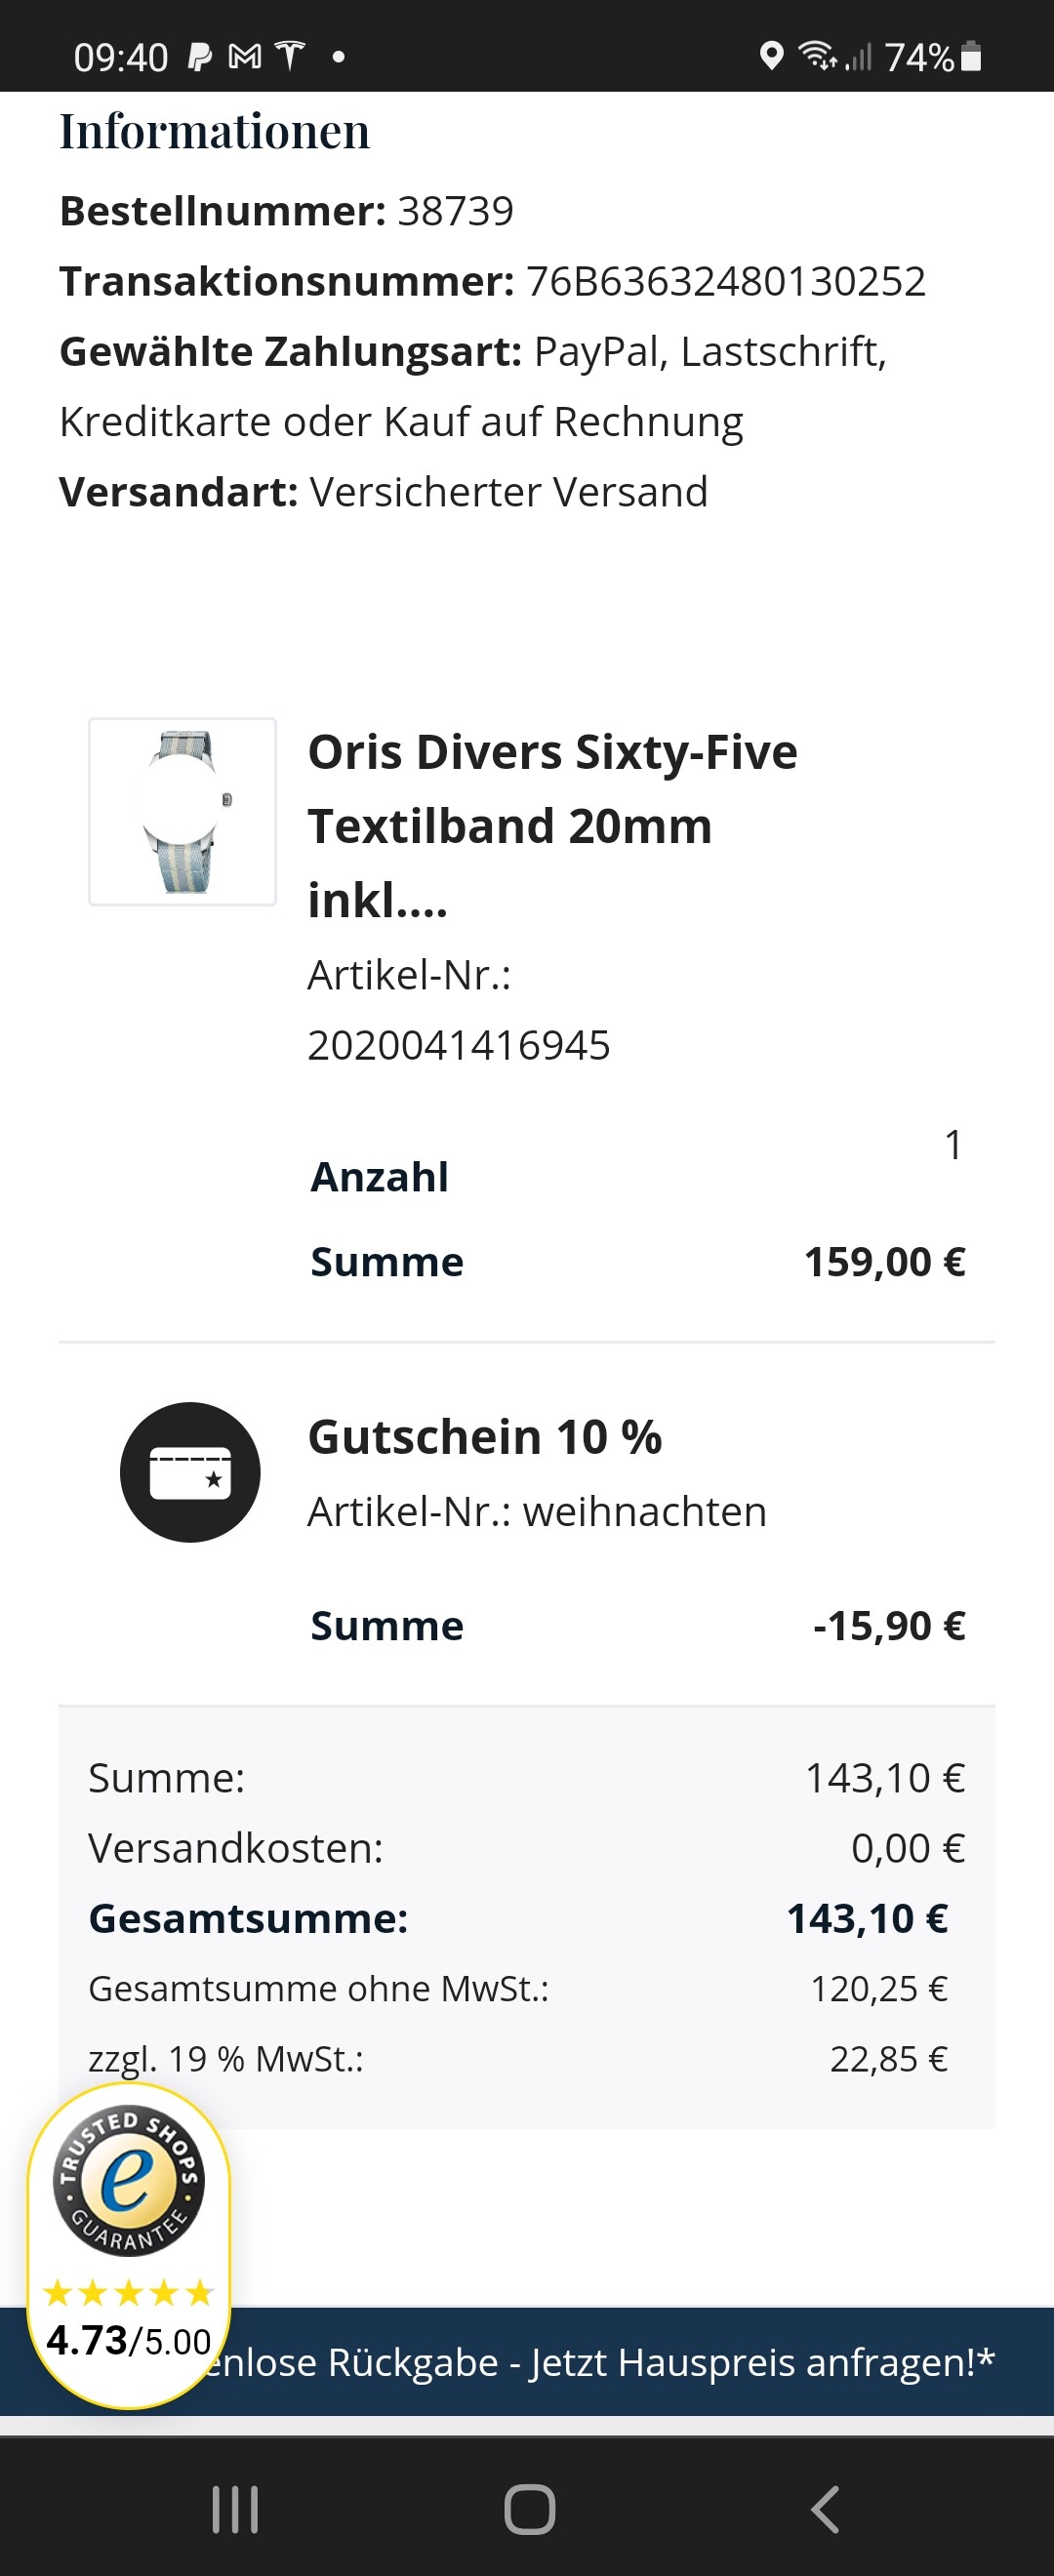
Task: Tap the Trusted Shops star rating
Action: coord(129,2291)
